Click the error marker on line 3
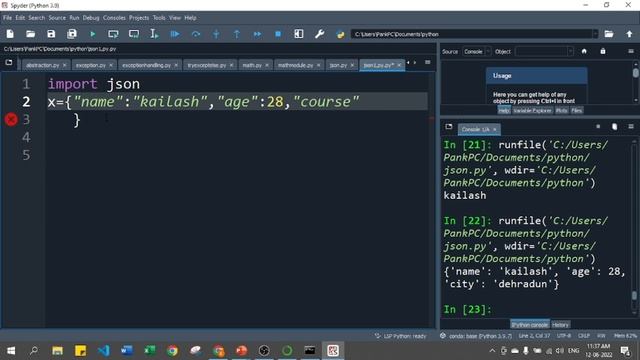The image size is (640, 360). [11, 119]
